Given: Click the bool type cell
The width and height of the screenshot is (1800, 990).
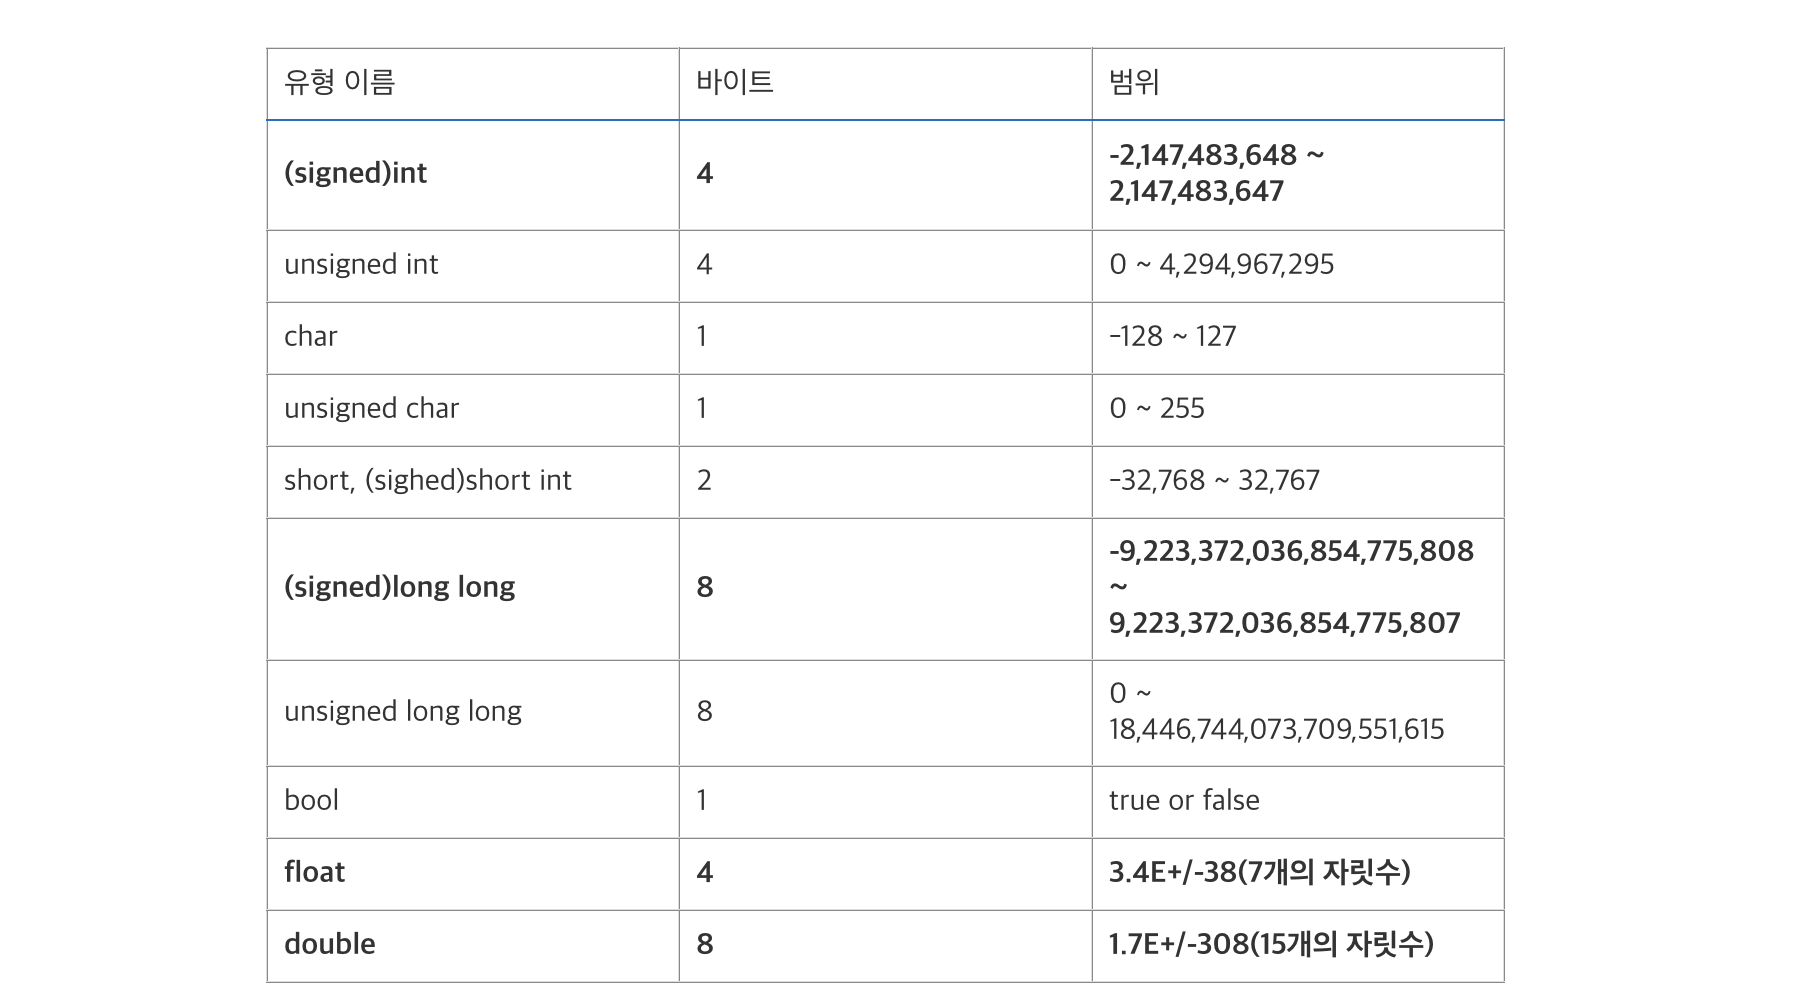Looking at the screenshot, I should point(473,802).
